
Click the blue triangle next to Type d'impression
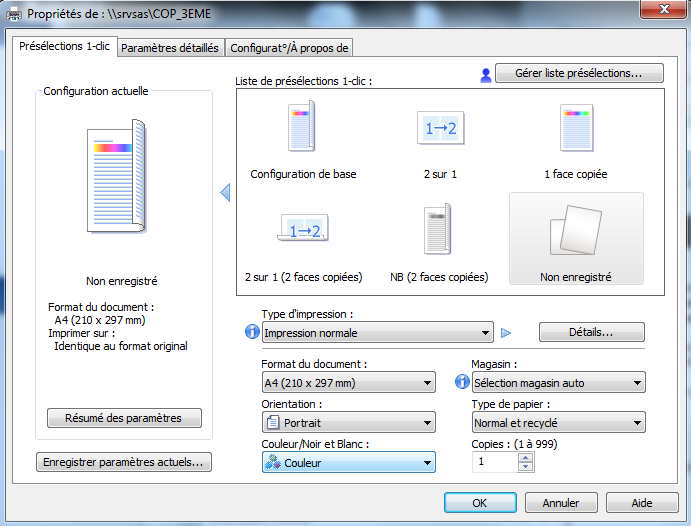506,333
